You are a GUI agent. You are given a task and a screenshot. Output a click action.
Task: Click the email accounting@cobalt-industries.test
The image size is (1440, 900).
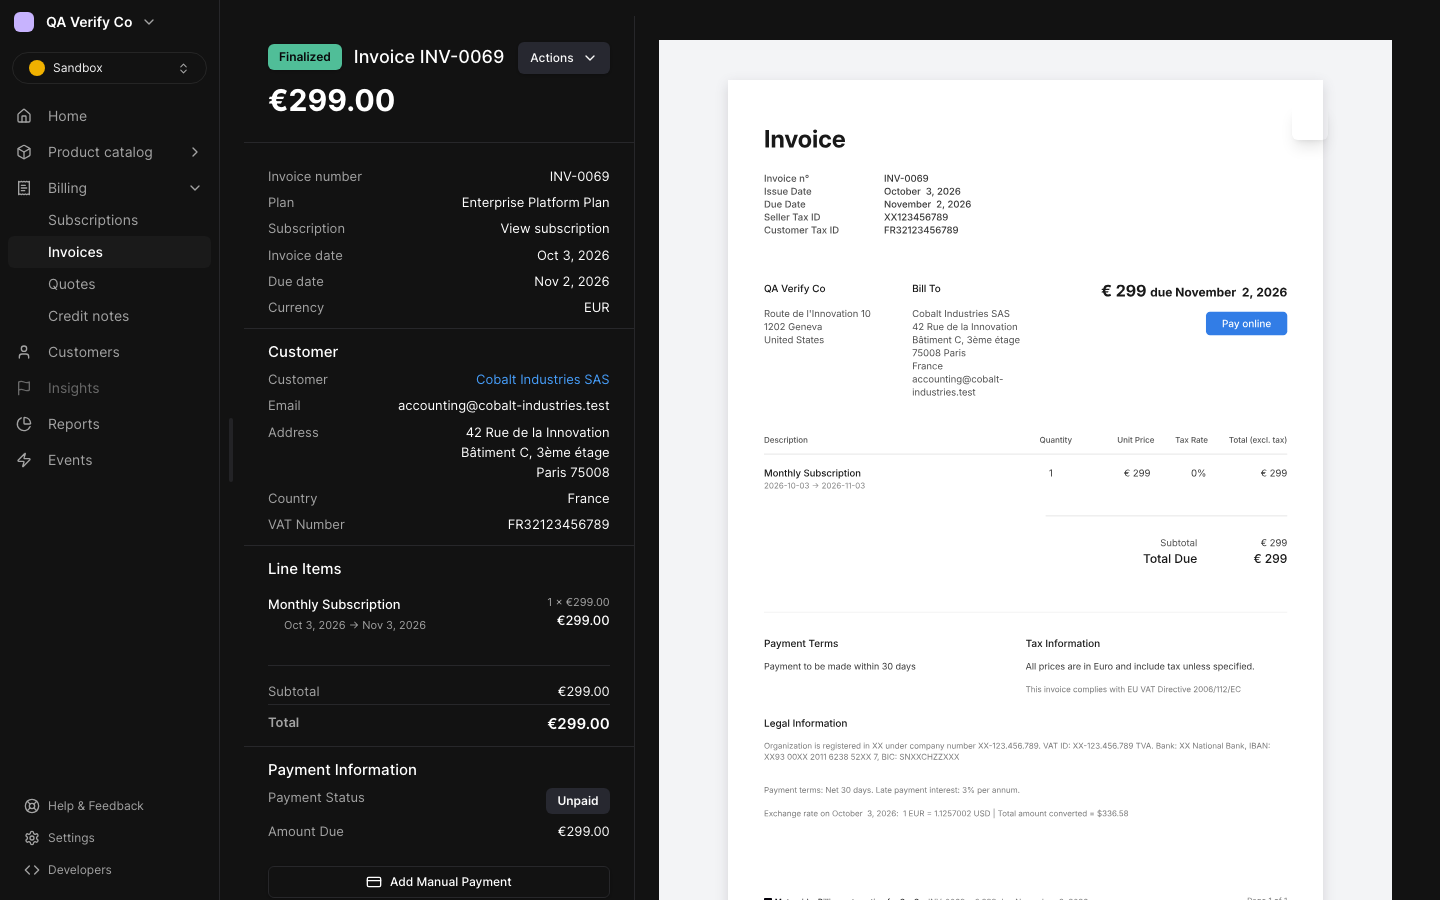coord(504,406)
